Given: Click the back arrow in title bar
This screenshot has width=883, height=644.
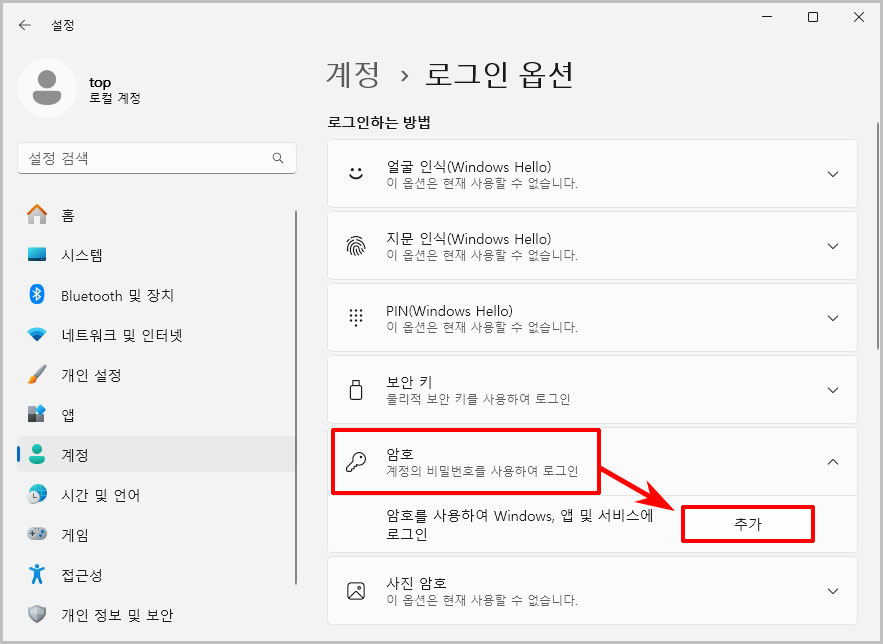Looking at the screenshot, I should click(x=24, y=25).
